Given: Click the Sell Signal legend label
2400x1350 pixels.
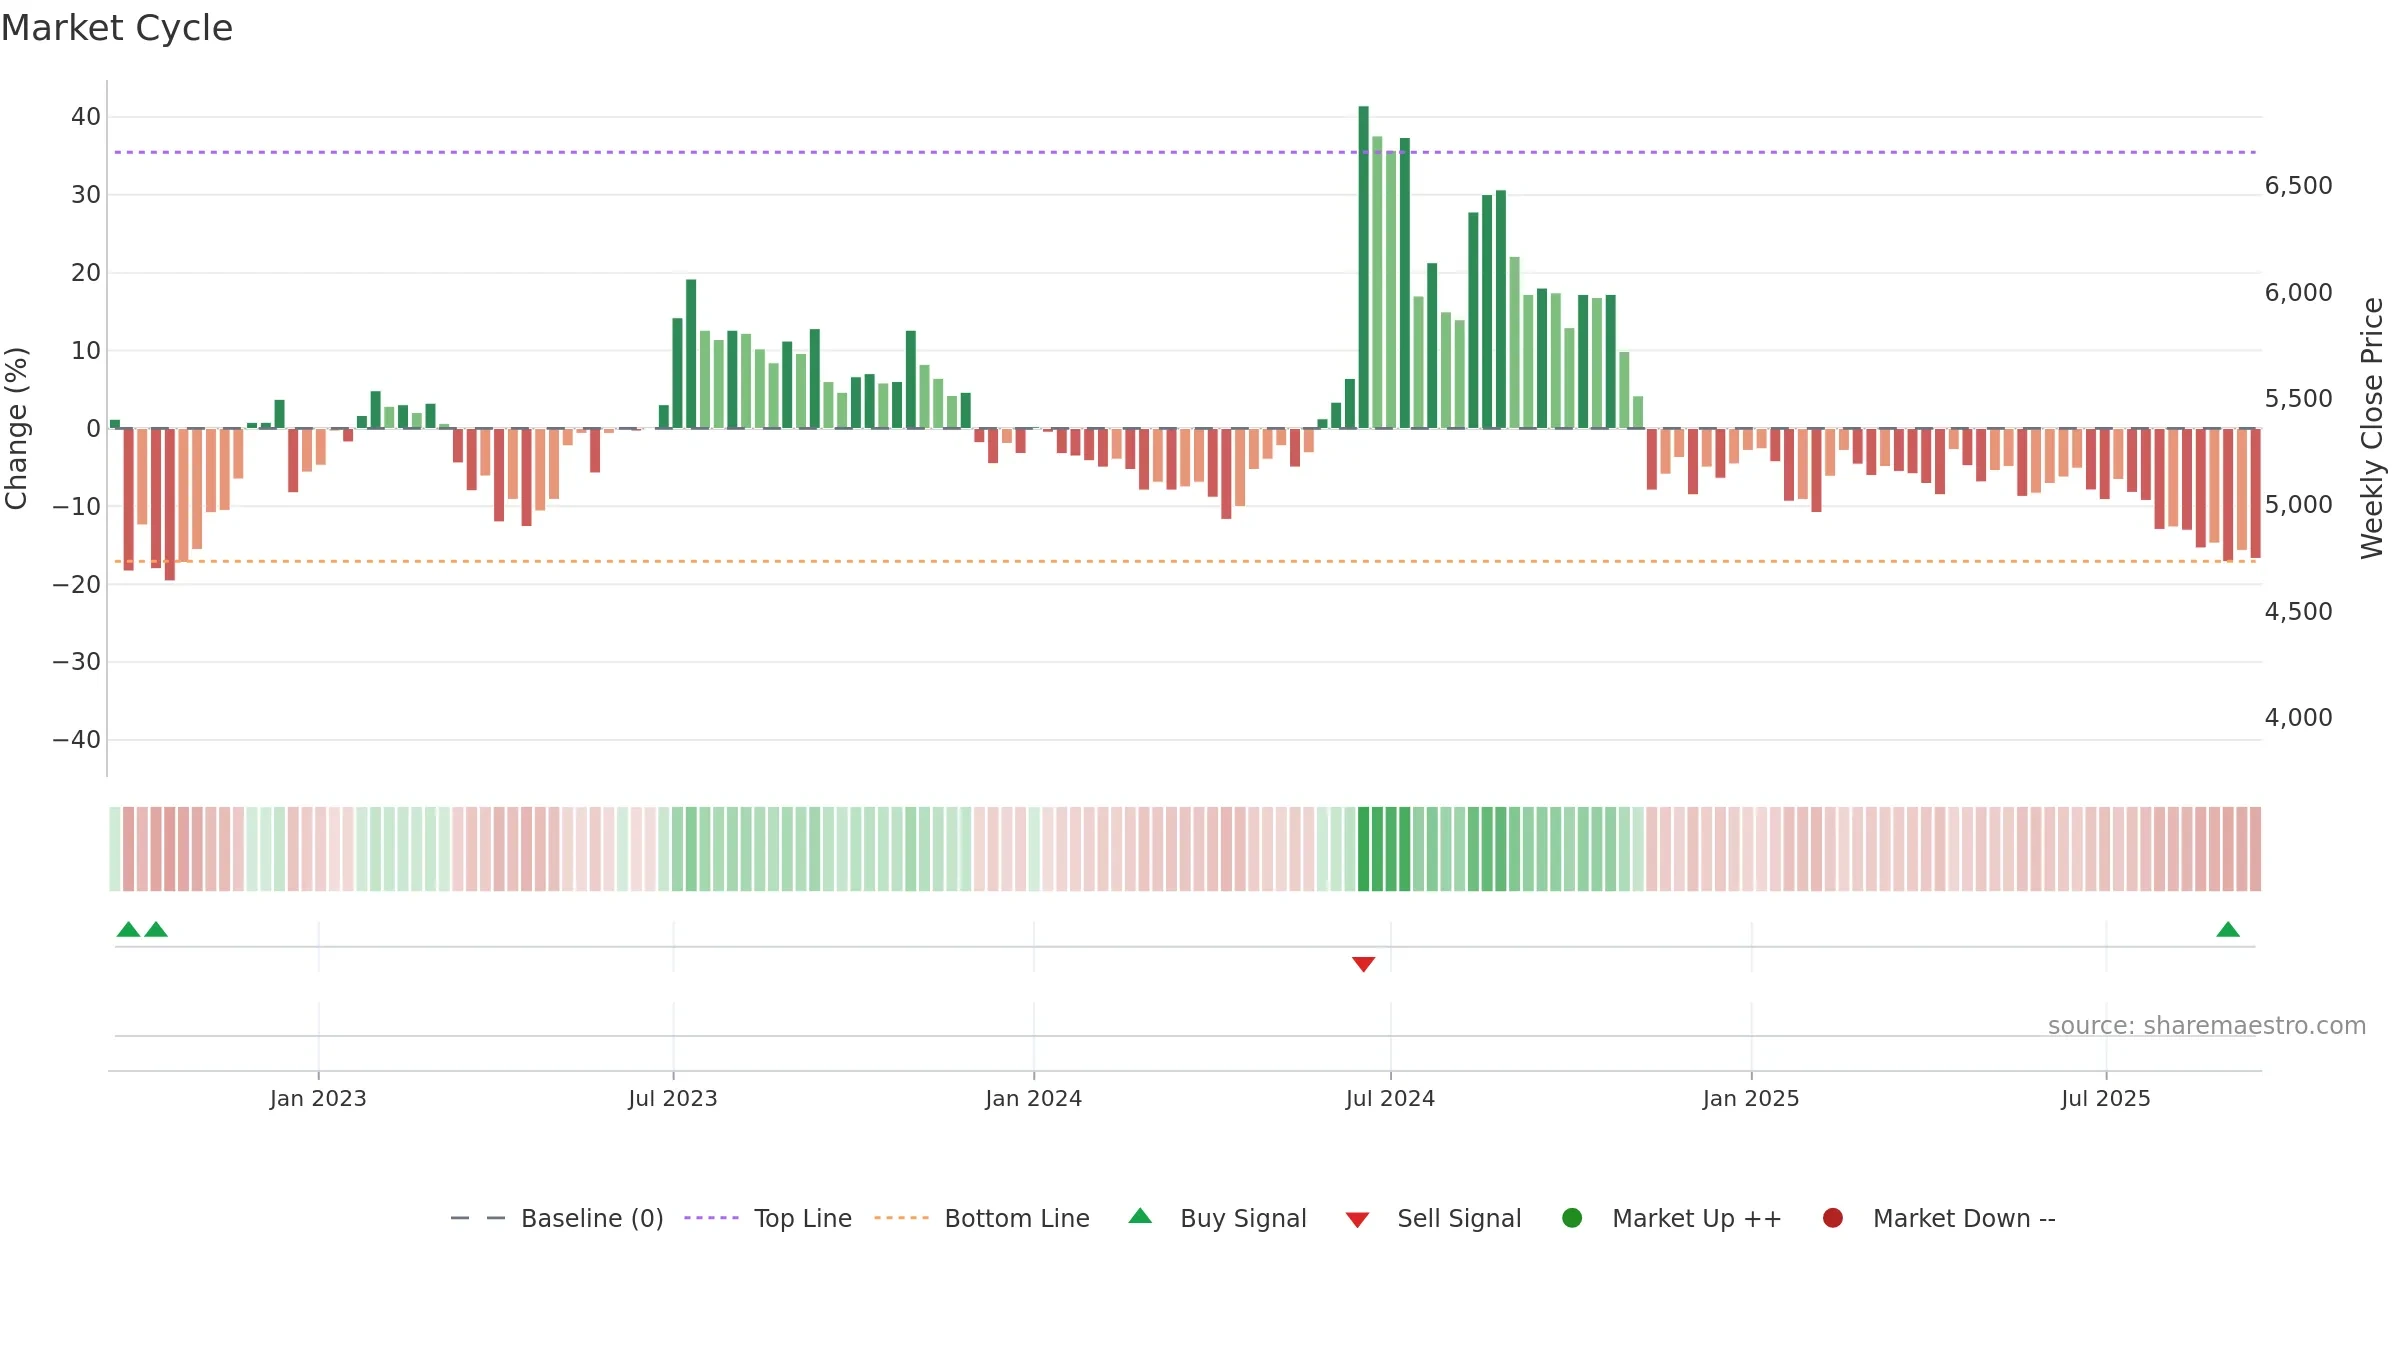Looking at the screenshot, I should (1459, 1218).
